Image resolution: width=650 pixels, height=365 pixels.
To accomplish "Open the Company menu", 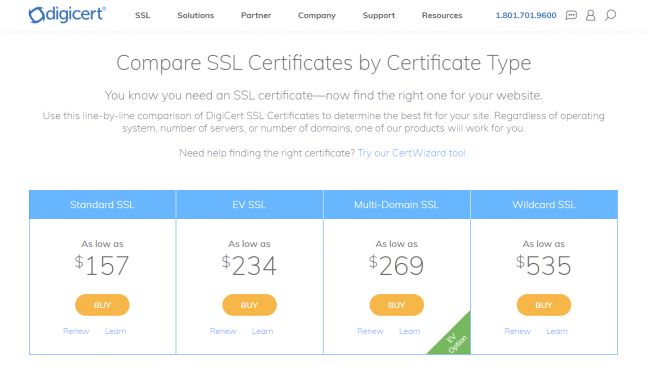I will pos(317,15).
